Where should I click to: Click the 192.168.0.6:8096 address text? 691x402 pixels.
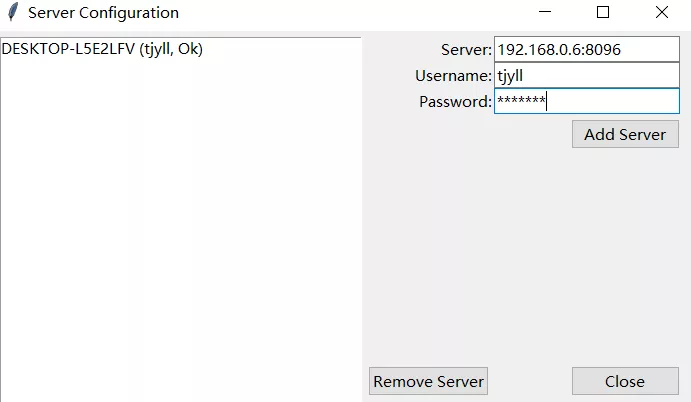point(559,50)
